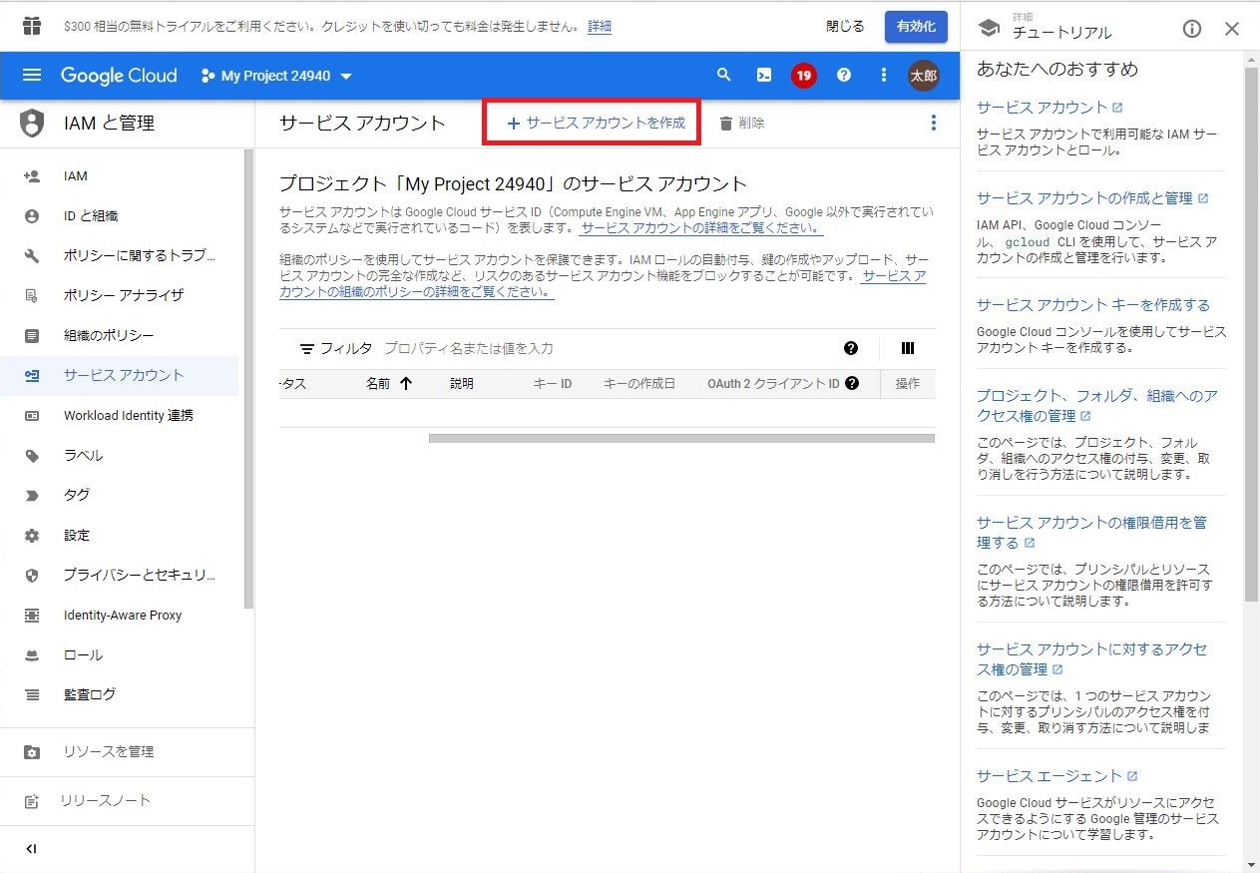Open プロジェクト、フォルダ、組織へのアクセス権の管理 link
The height and width of the screenshot is (873, 1260).
(1097, 405)
